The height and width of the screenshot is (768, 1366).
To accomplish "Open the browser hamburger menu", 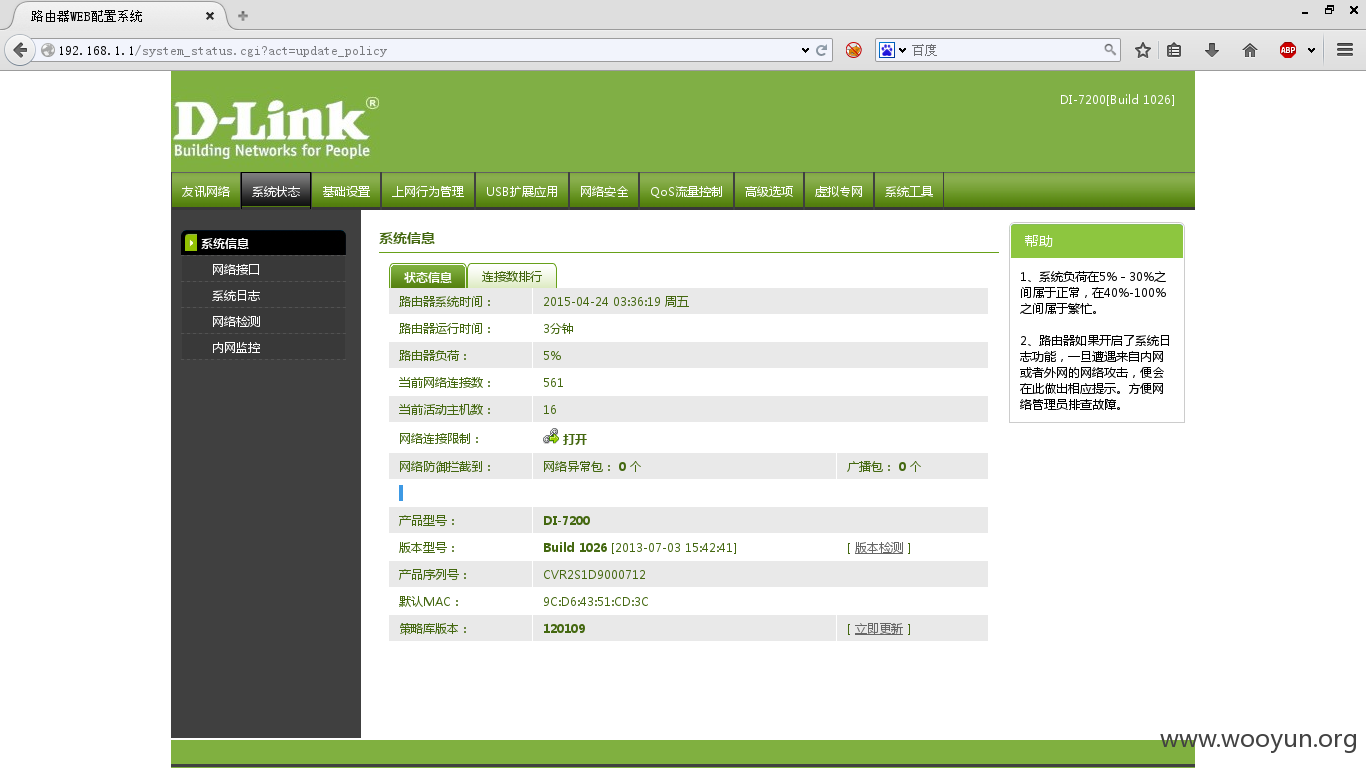I will (x=1345, y=50).
